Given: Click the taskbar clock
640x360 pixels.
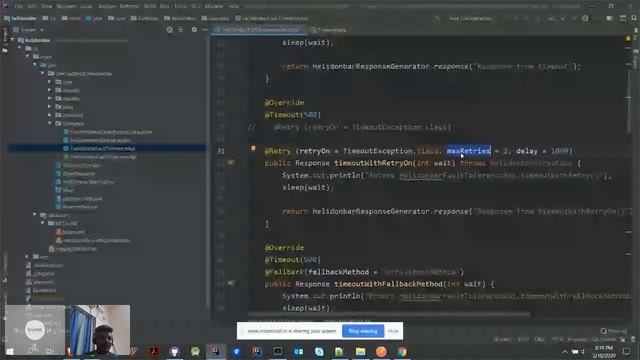Looking at the screenshot, I should click(604, 352).
